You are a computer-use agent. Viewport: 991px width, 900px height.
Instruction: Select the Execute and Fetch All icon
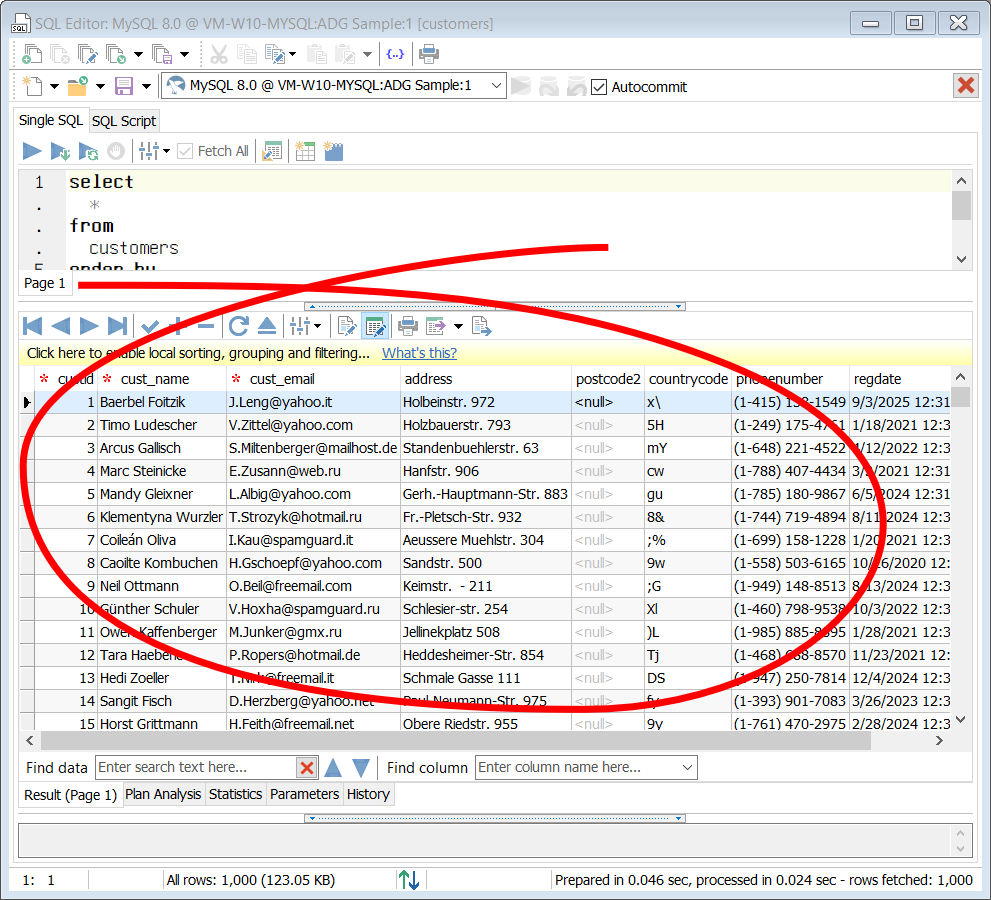click(60, 150)
